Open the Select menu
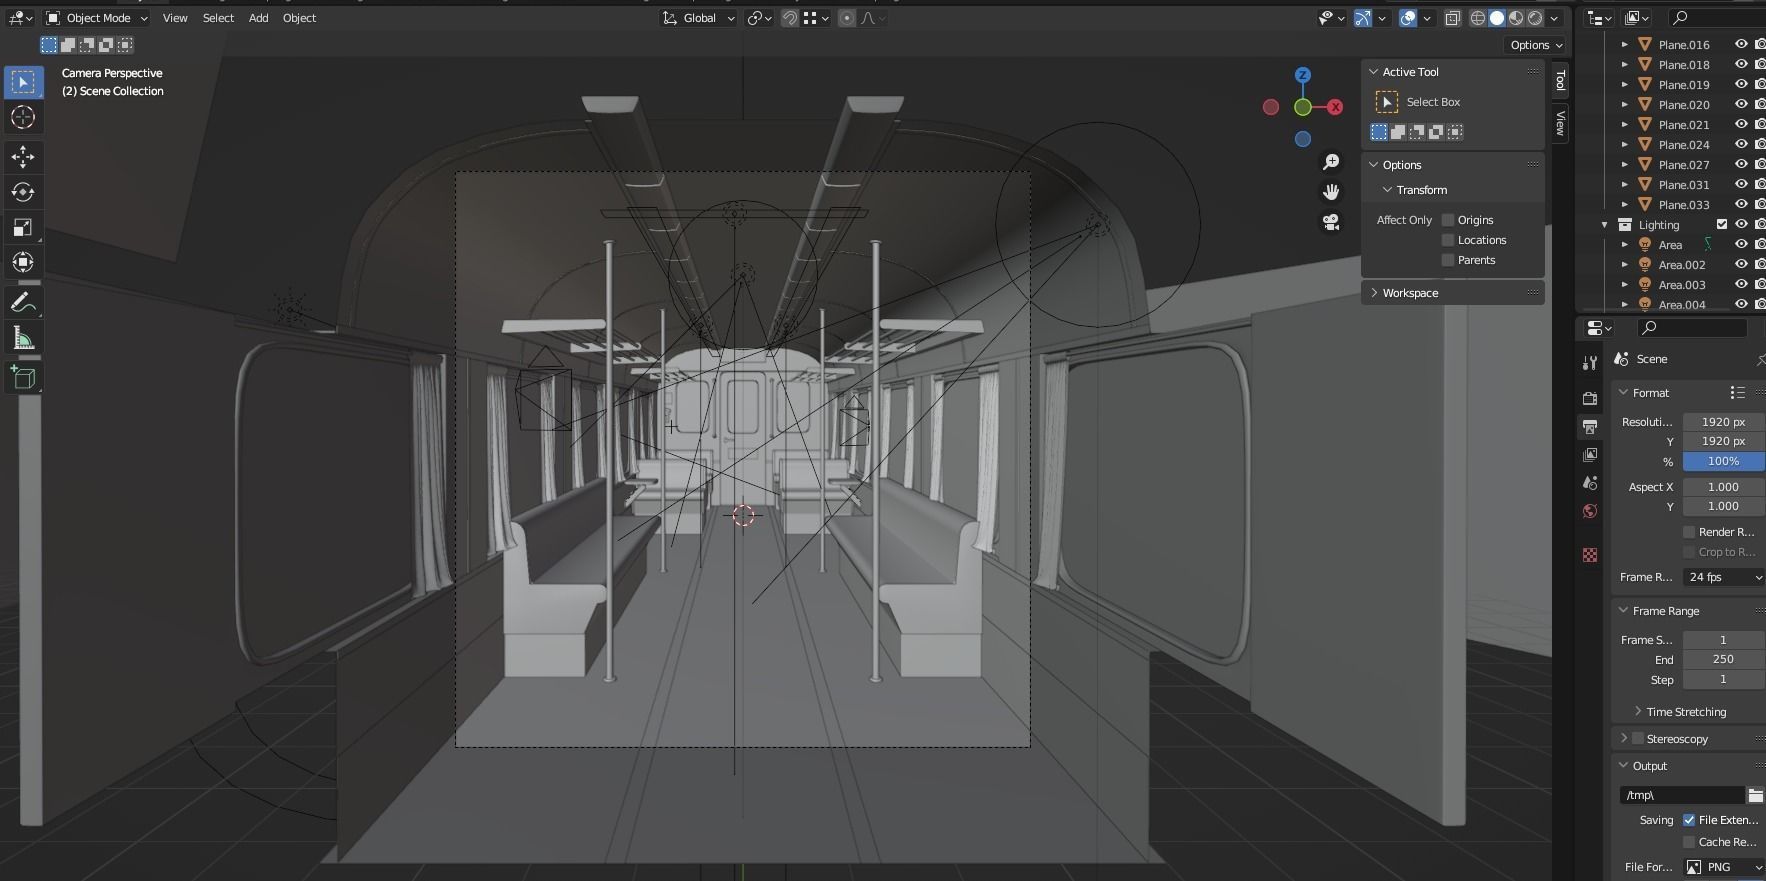 [x=218, y=18]
